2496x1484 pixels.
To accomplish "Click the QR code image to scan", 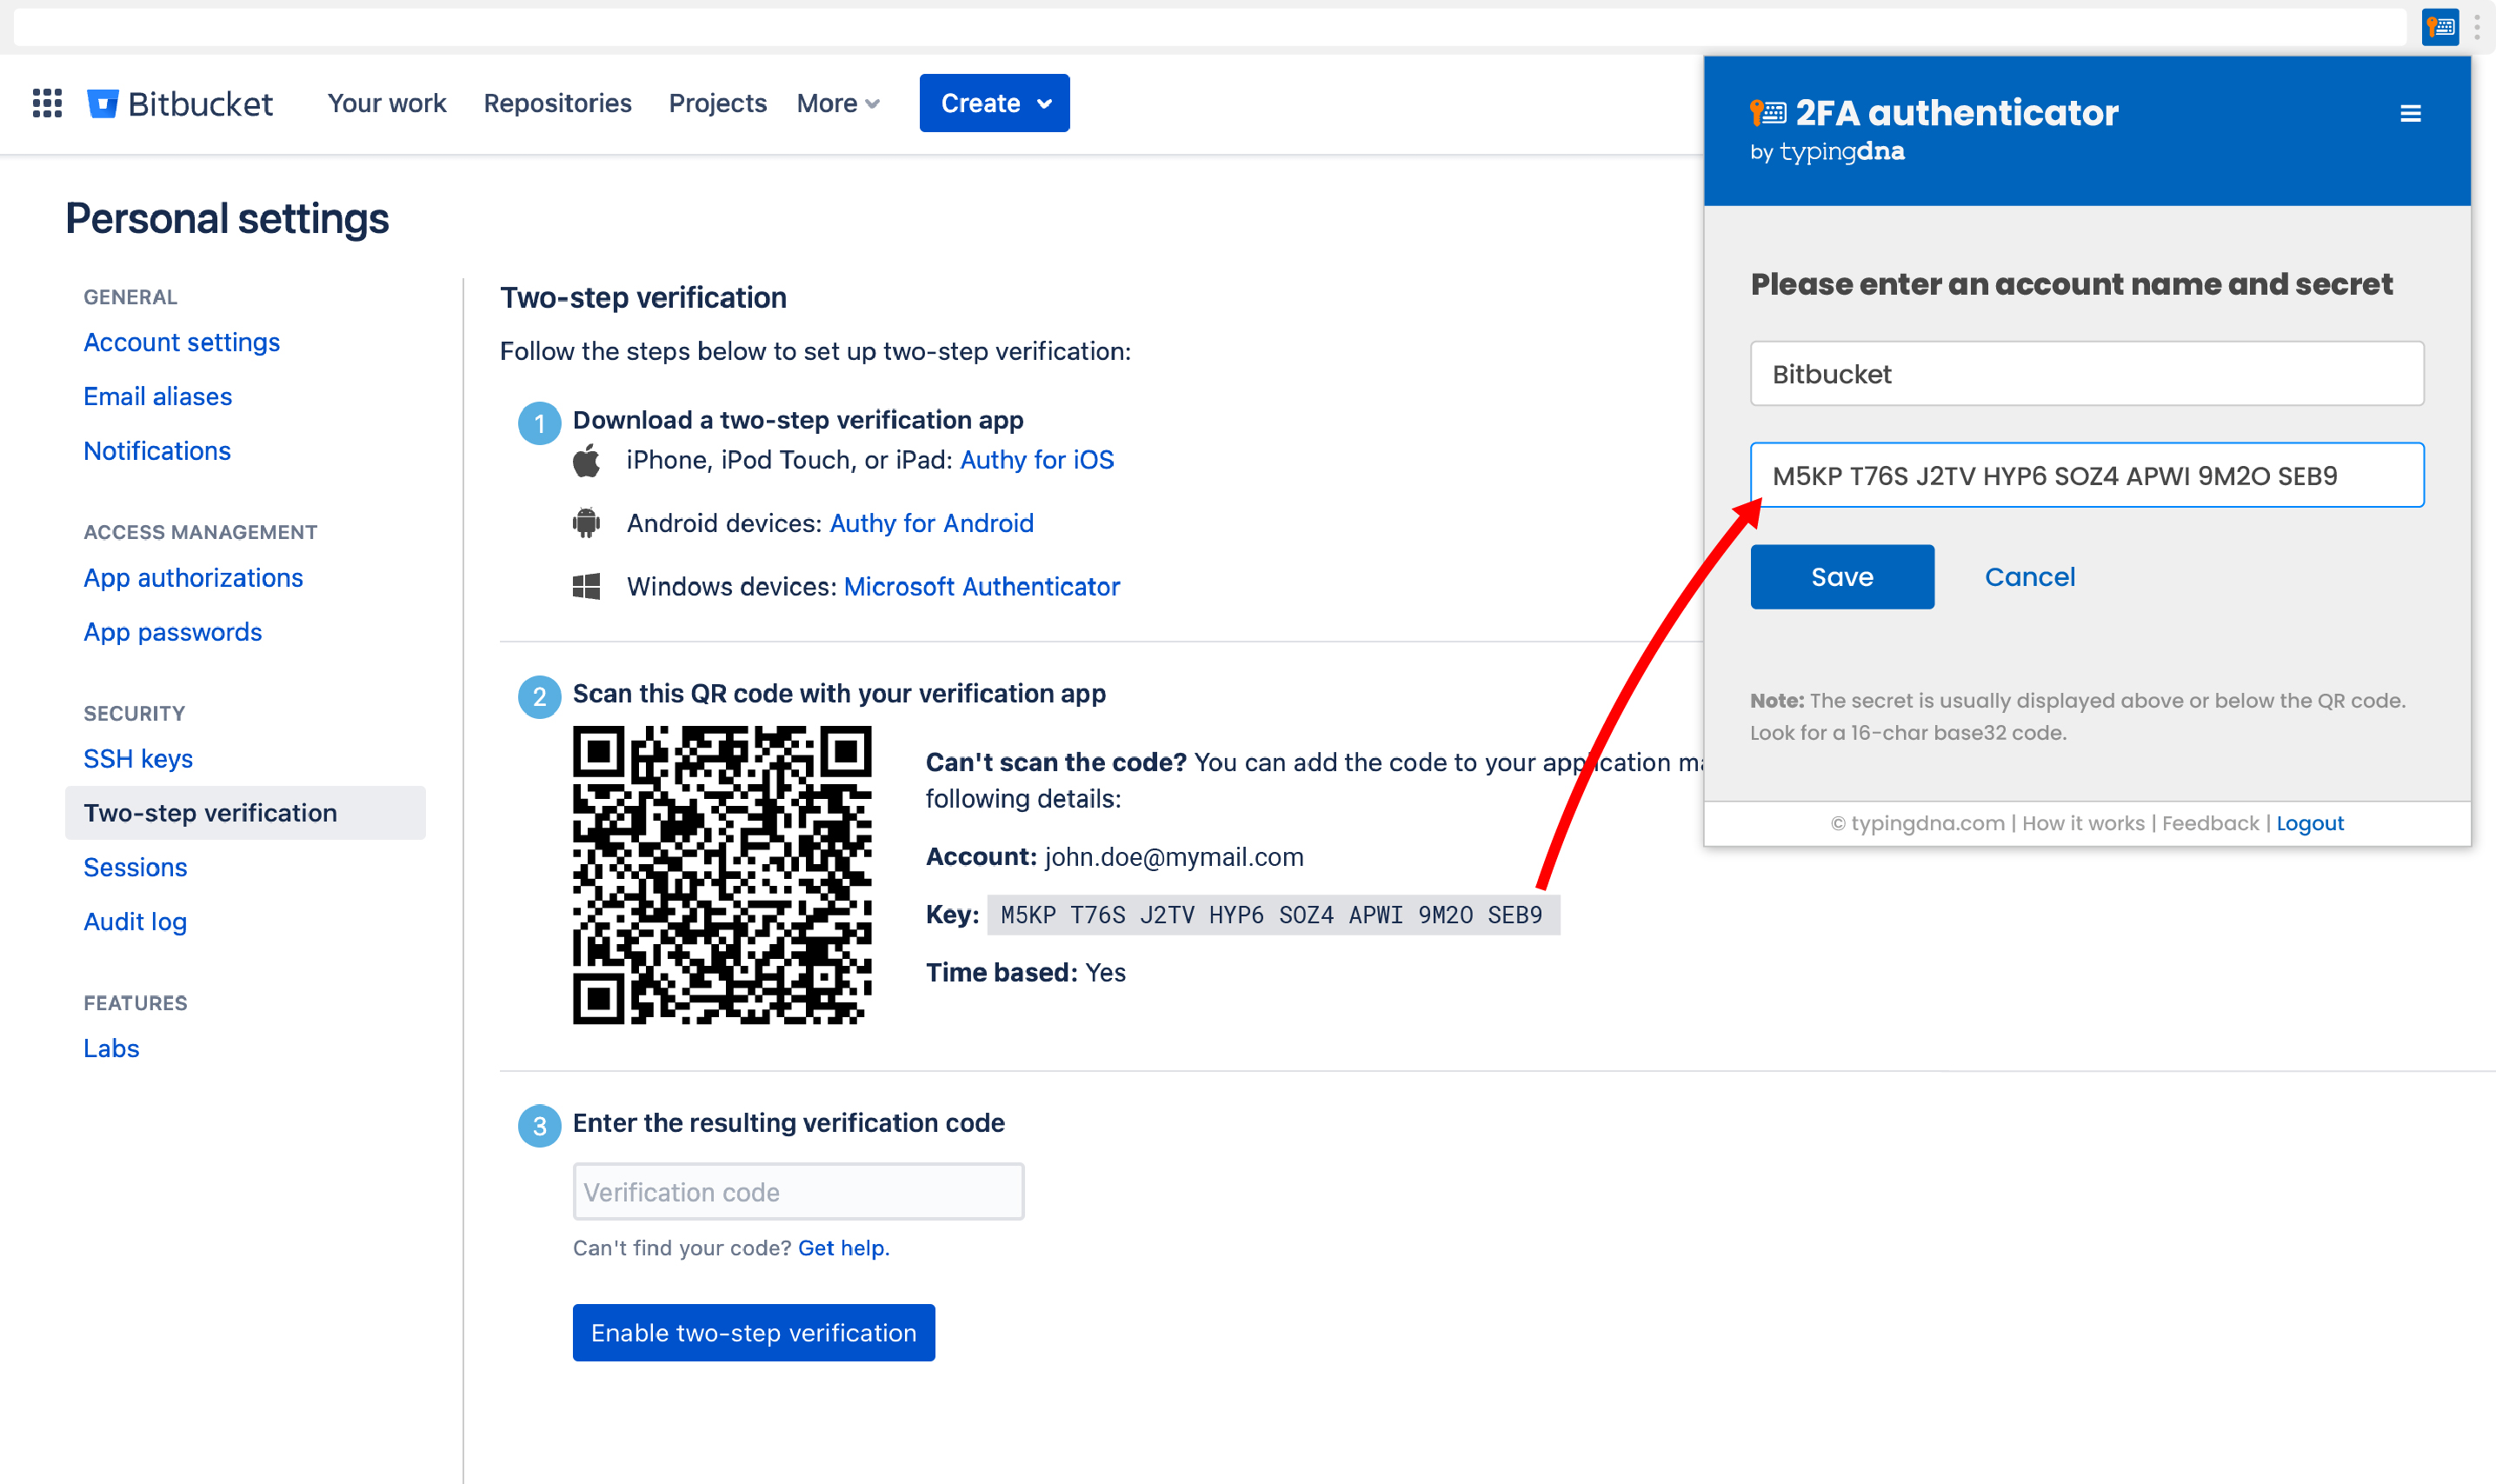I will [719, 875].
